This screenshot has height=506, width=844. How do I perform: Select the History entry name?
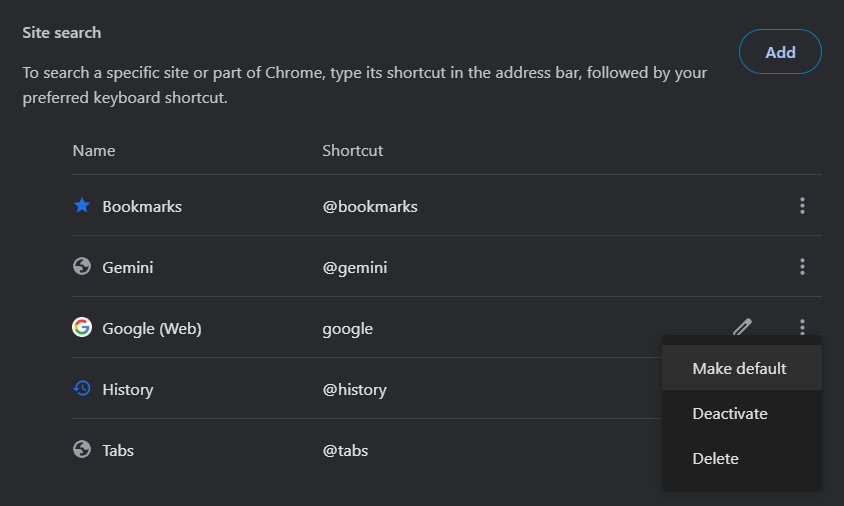pyautogui.click(x=128, y=390)
